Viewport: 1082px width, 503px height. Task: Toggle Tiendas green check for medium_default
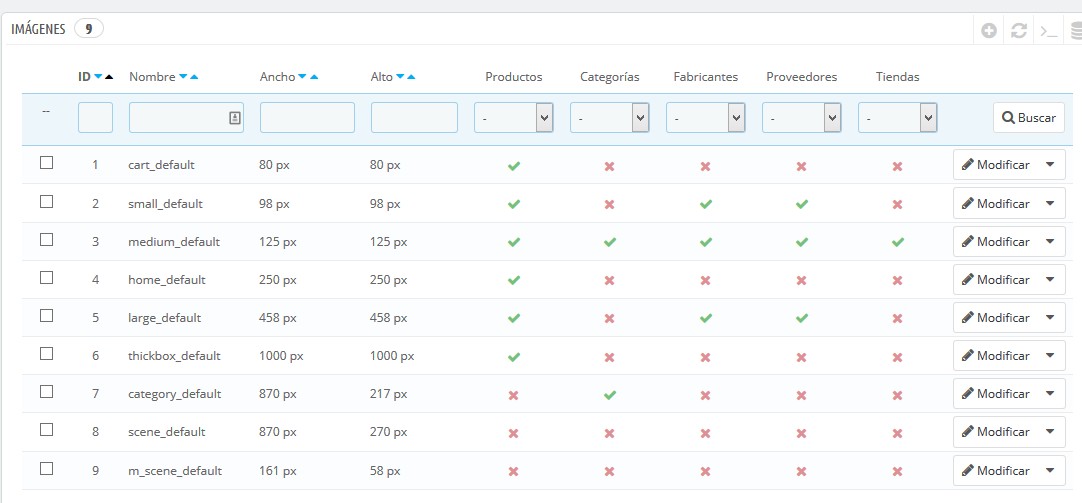tap(897, 242)
